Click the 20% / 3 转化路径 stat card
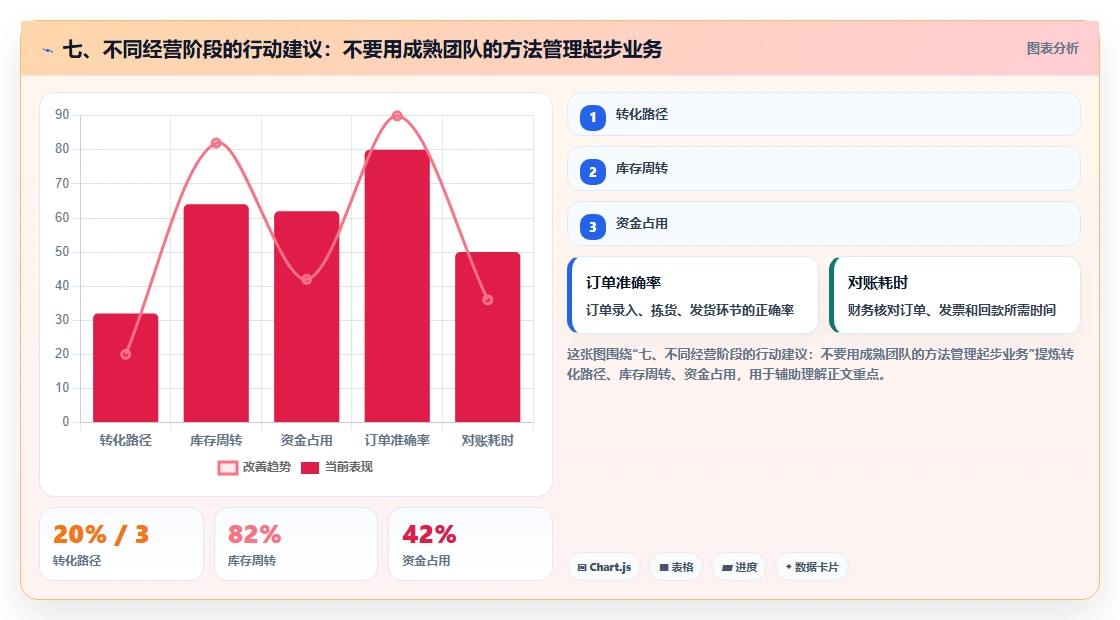The image size is (1120, 620). click(x=121, y=544)
